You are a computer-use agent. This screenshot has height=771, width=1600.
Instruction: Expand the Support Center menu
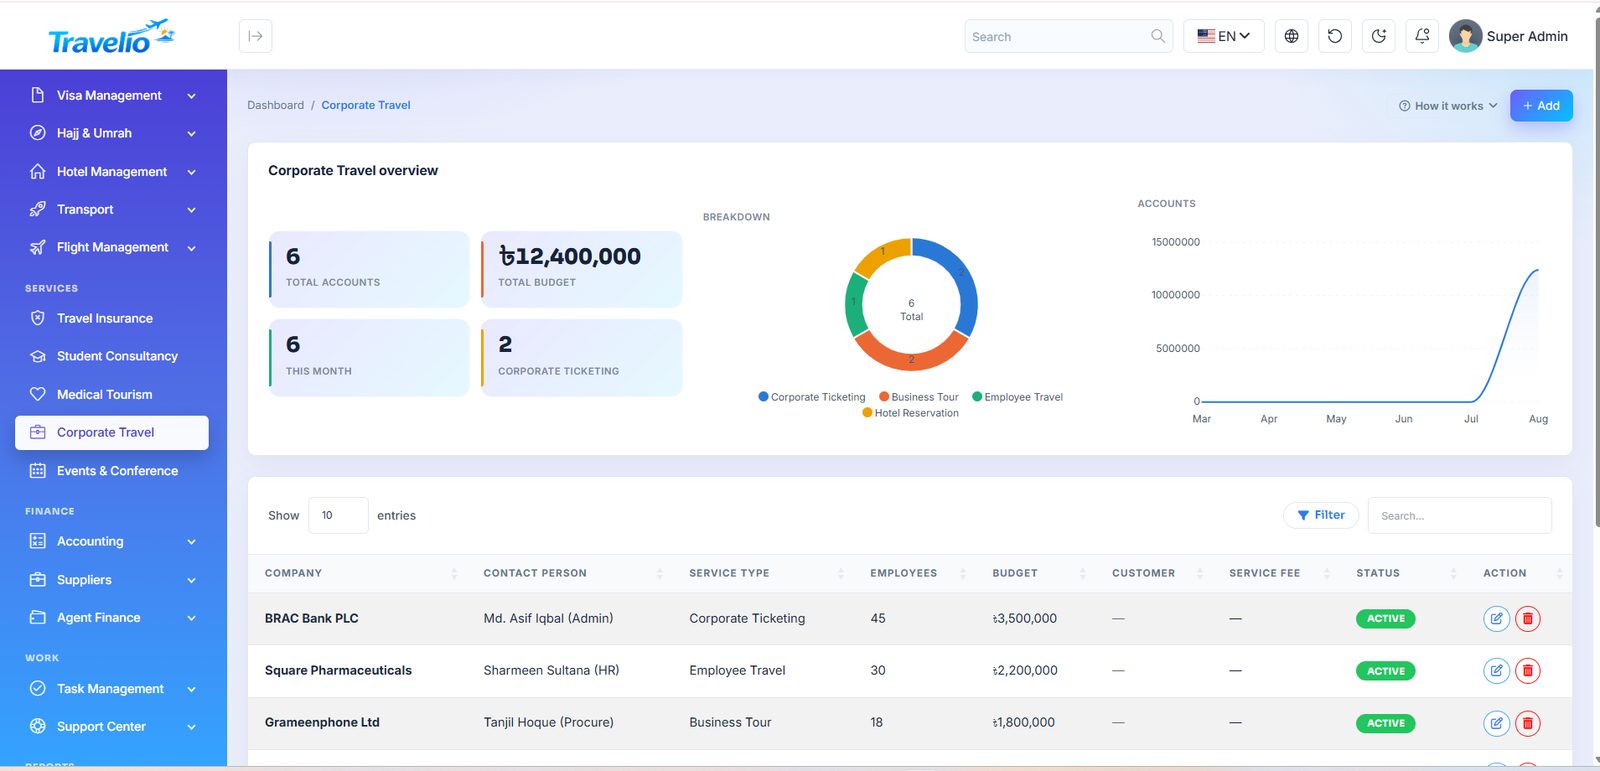click(x=113, y=726)
